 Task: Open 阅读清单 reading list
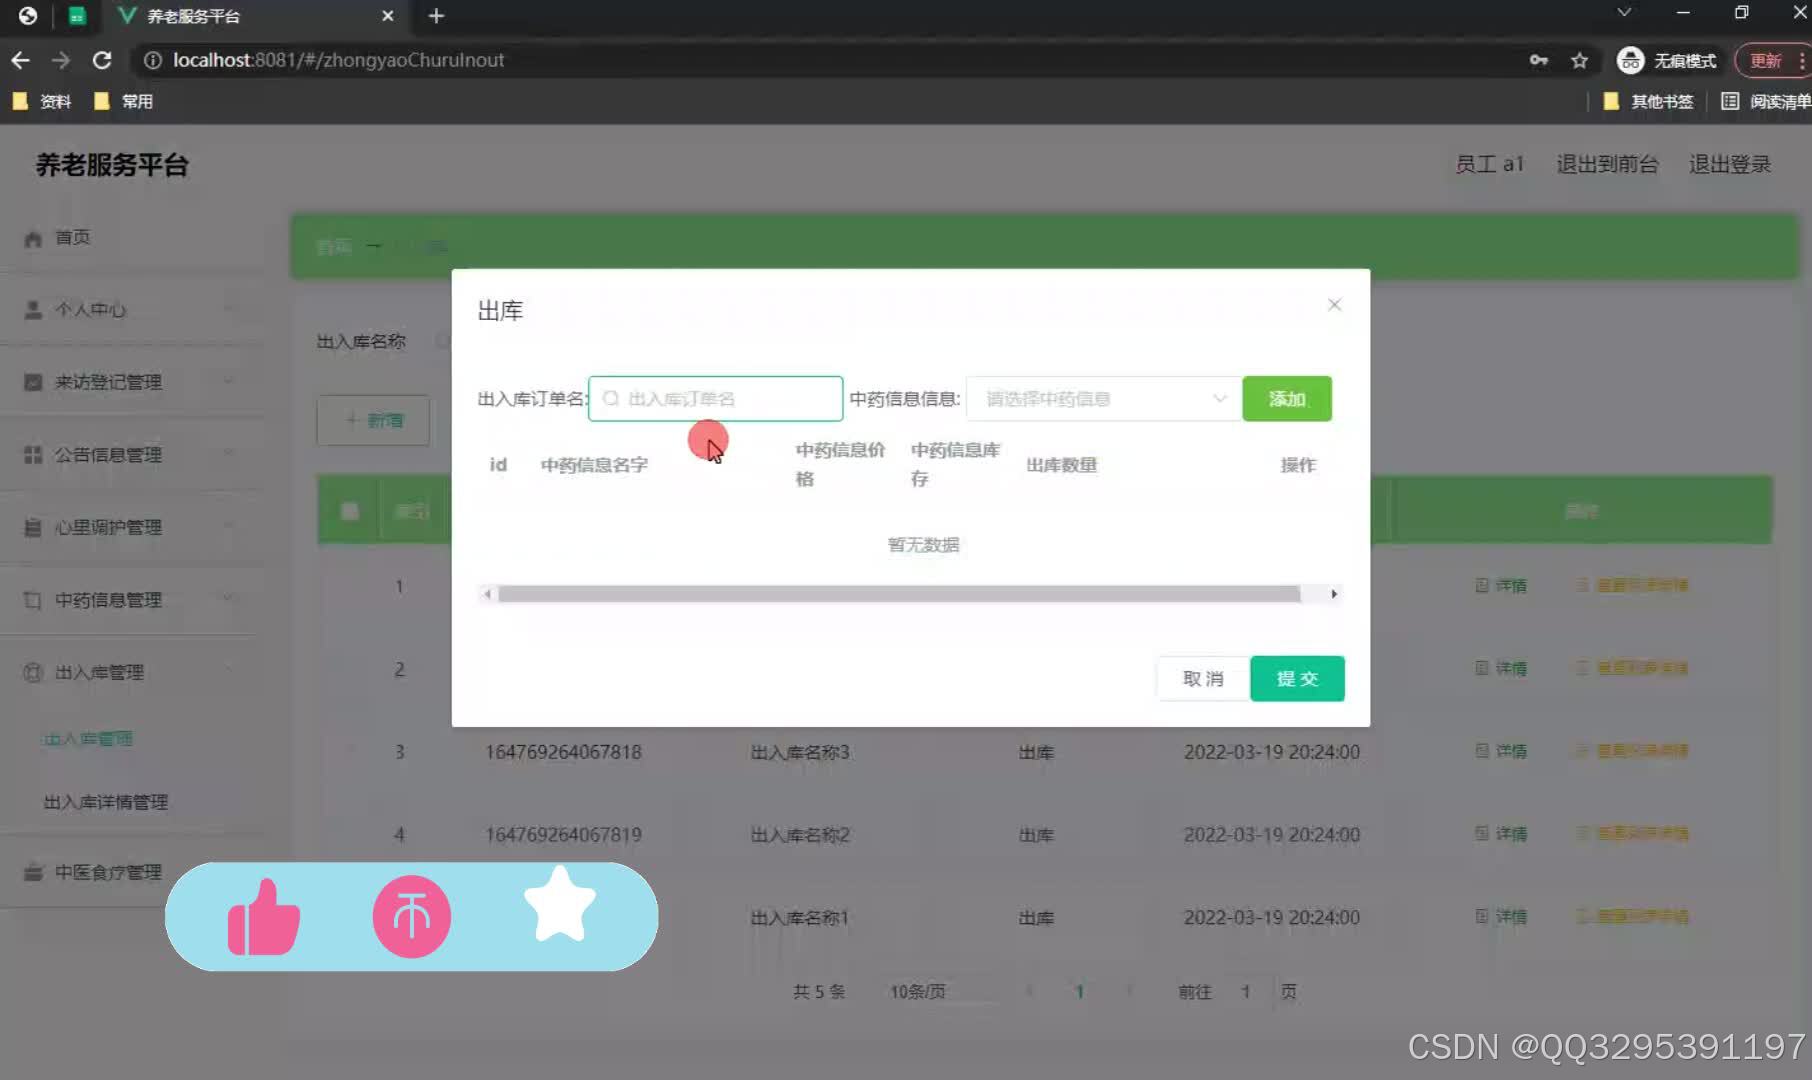pos(1765,101)
